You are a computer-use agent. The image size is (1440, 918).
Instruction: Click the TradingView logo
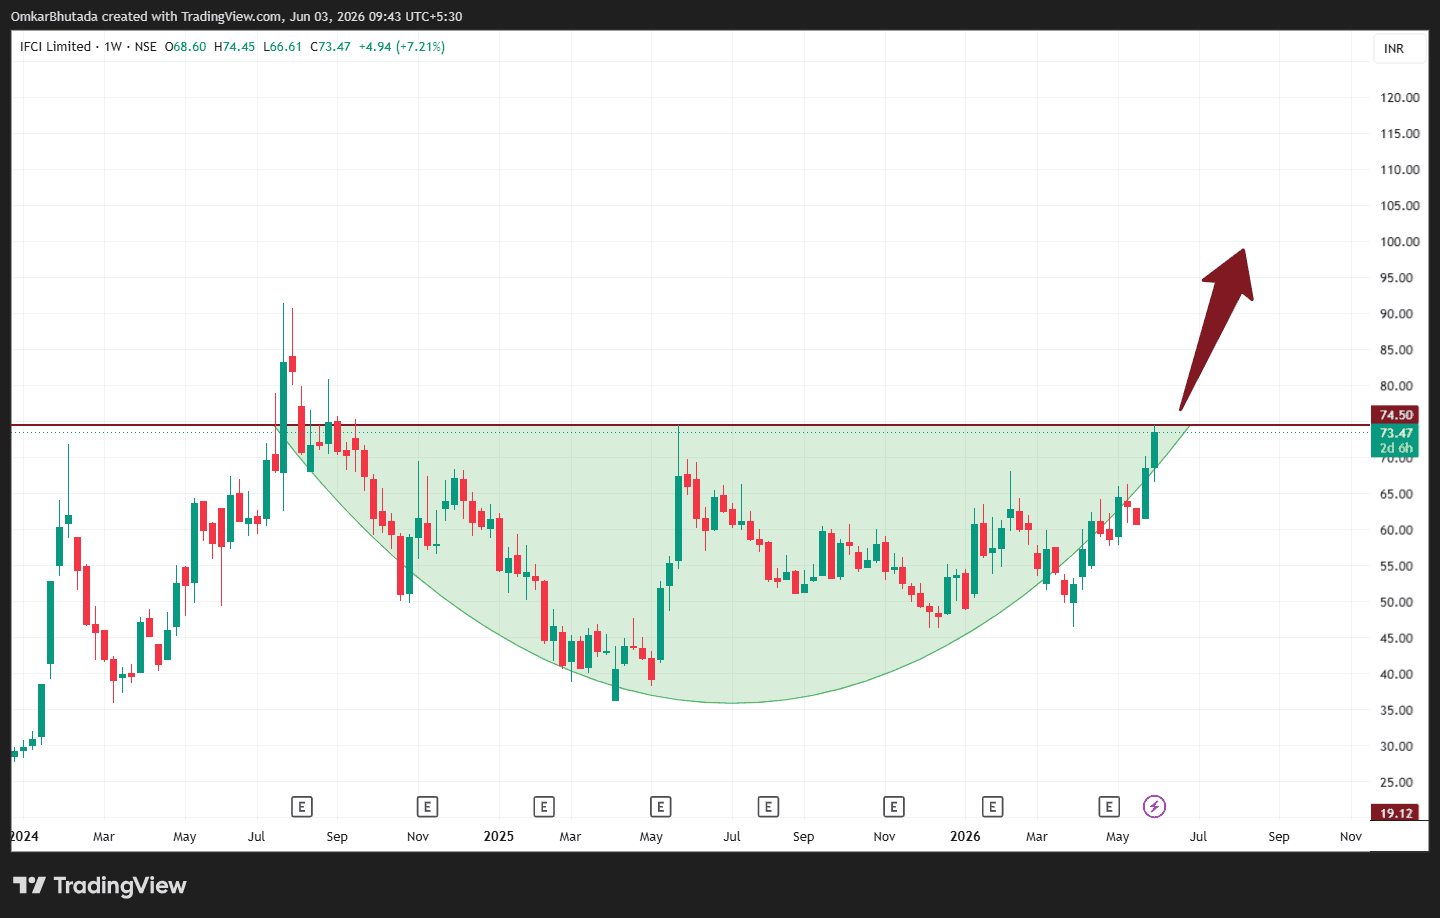[100, 885]
